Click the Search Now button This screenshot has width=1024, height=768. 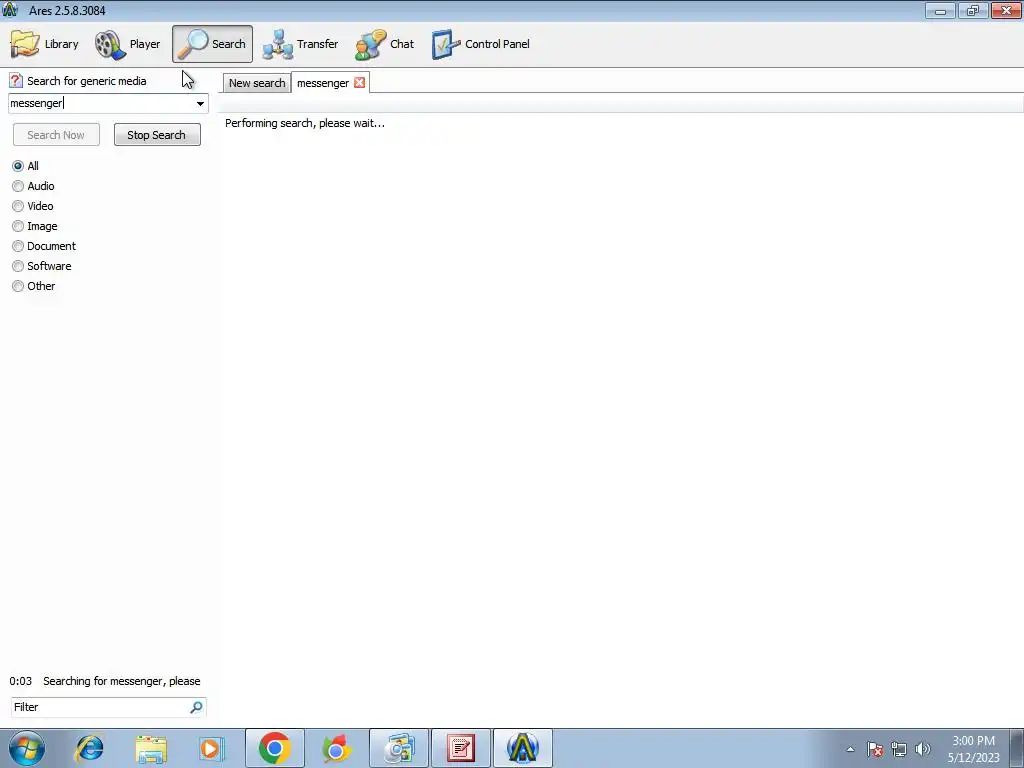point(56,135)
